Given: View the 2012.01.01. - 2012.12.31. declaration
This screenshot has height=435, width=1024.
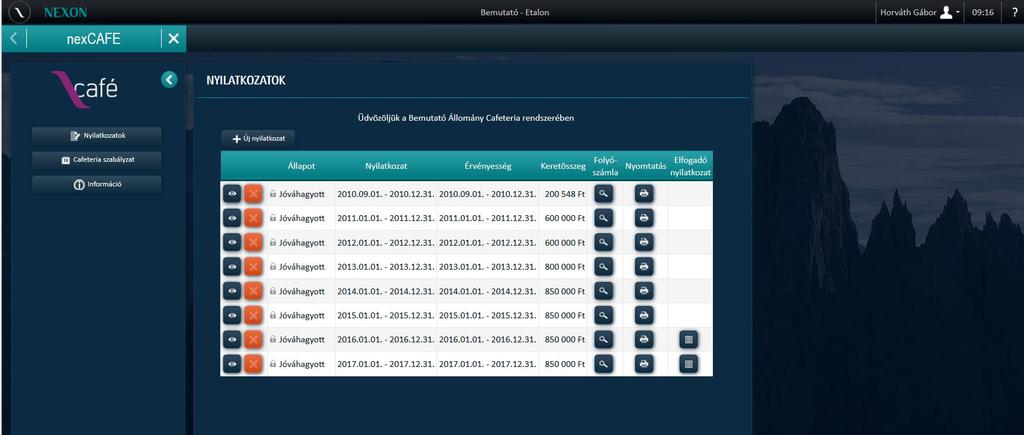Looking at the screenshot, I should (x=232, y=242).
